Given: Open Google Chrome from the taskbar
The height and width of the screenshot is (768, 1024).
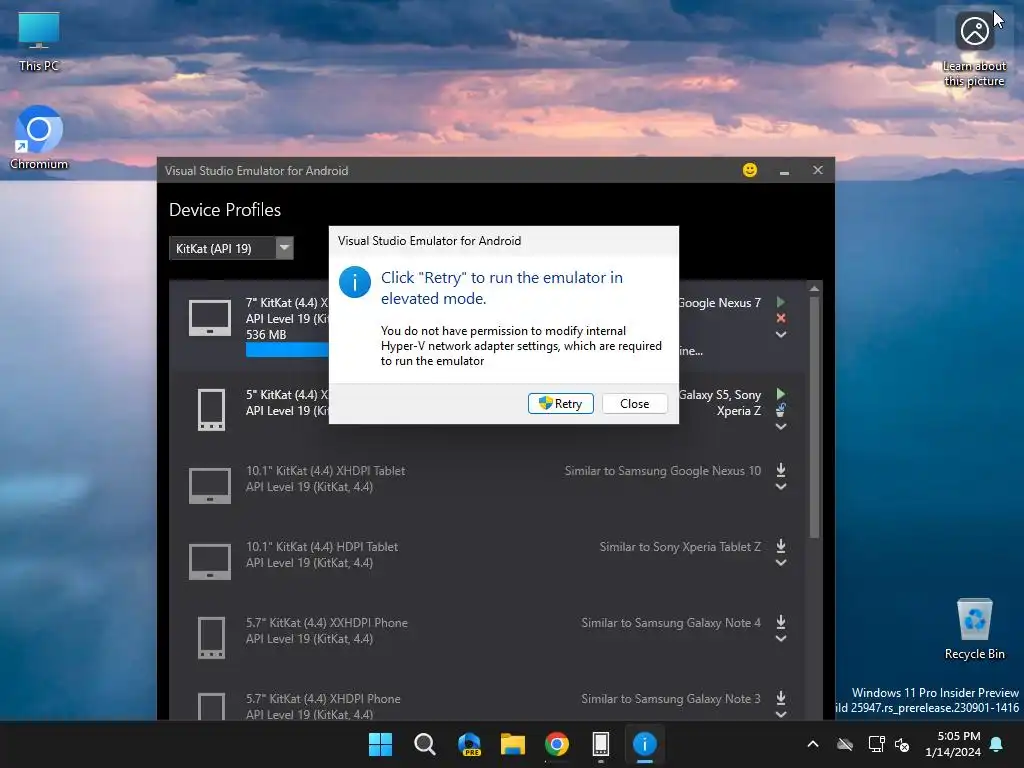Looking at the screenshot, I should [x=556, y=744].
